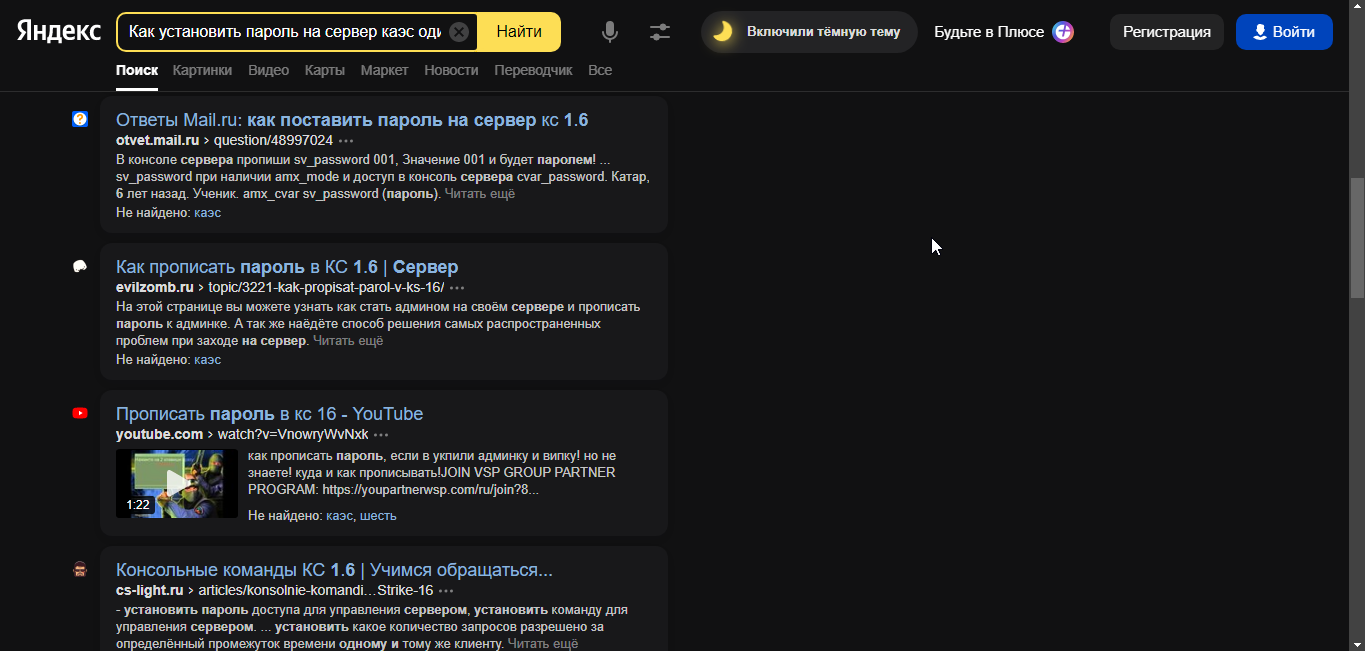
Task: Switch to the Новости tab
Action: [x=451, y=70]
